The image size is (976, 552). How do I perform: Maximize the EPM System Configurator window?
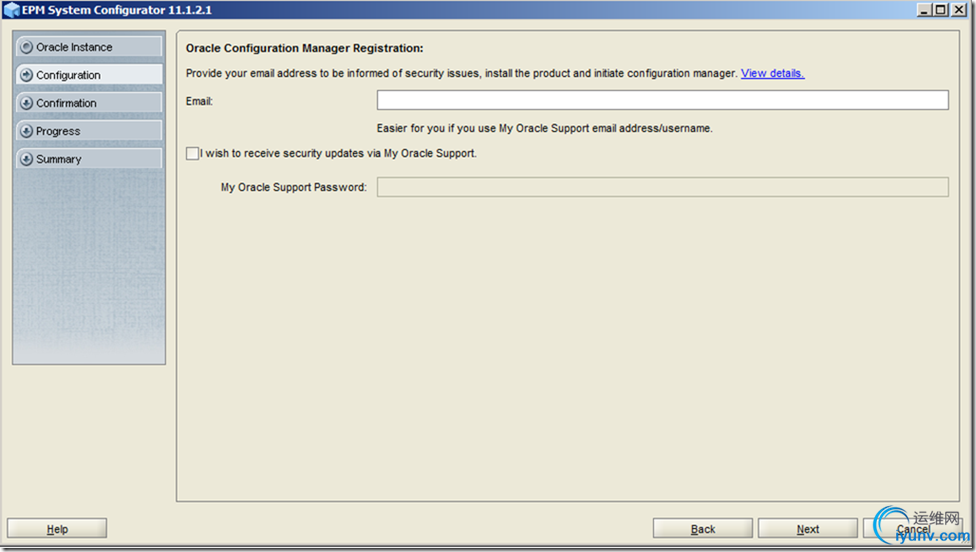pyautogui.click(x=941, y=10)
